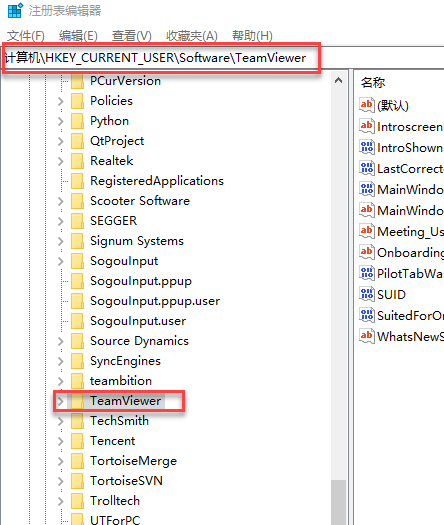Screen dimensions: 444x525
Task: Click the tree pane scrollbar thumb
Action: pyautogui.click(x=339, y=502)
